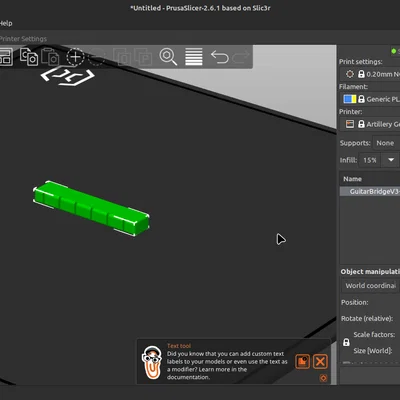
Task: Click the Position: label
Action: coord(355,302)
